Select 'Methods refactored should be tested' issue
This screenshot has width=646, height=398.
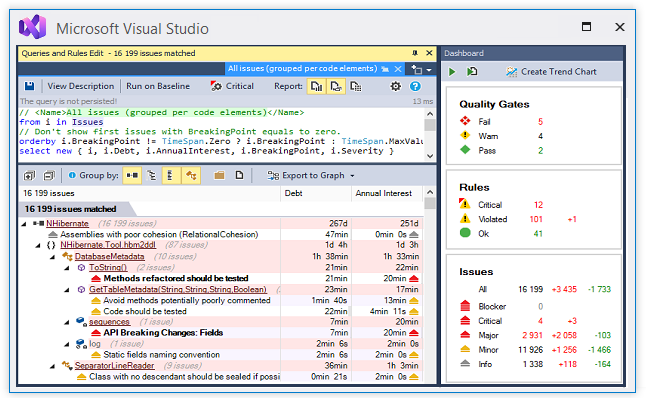pos(176,278)
